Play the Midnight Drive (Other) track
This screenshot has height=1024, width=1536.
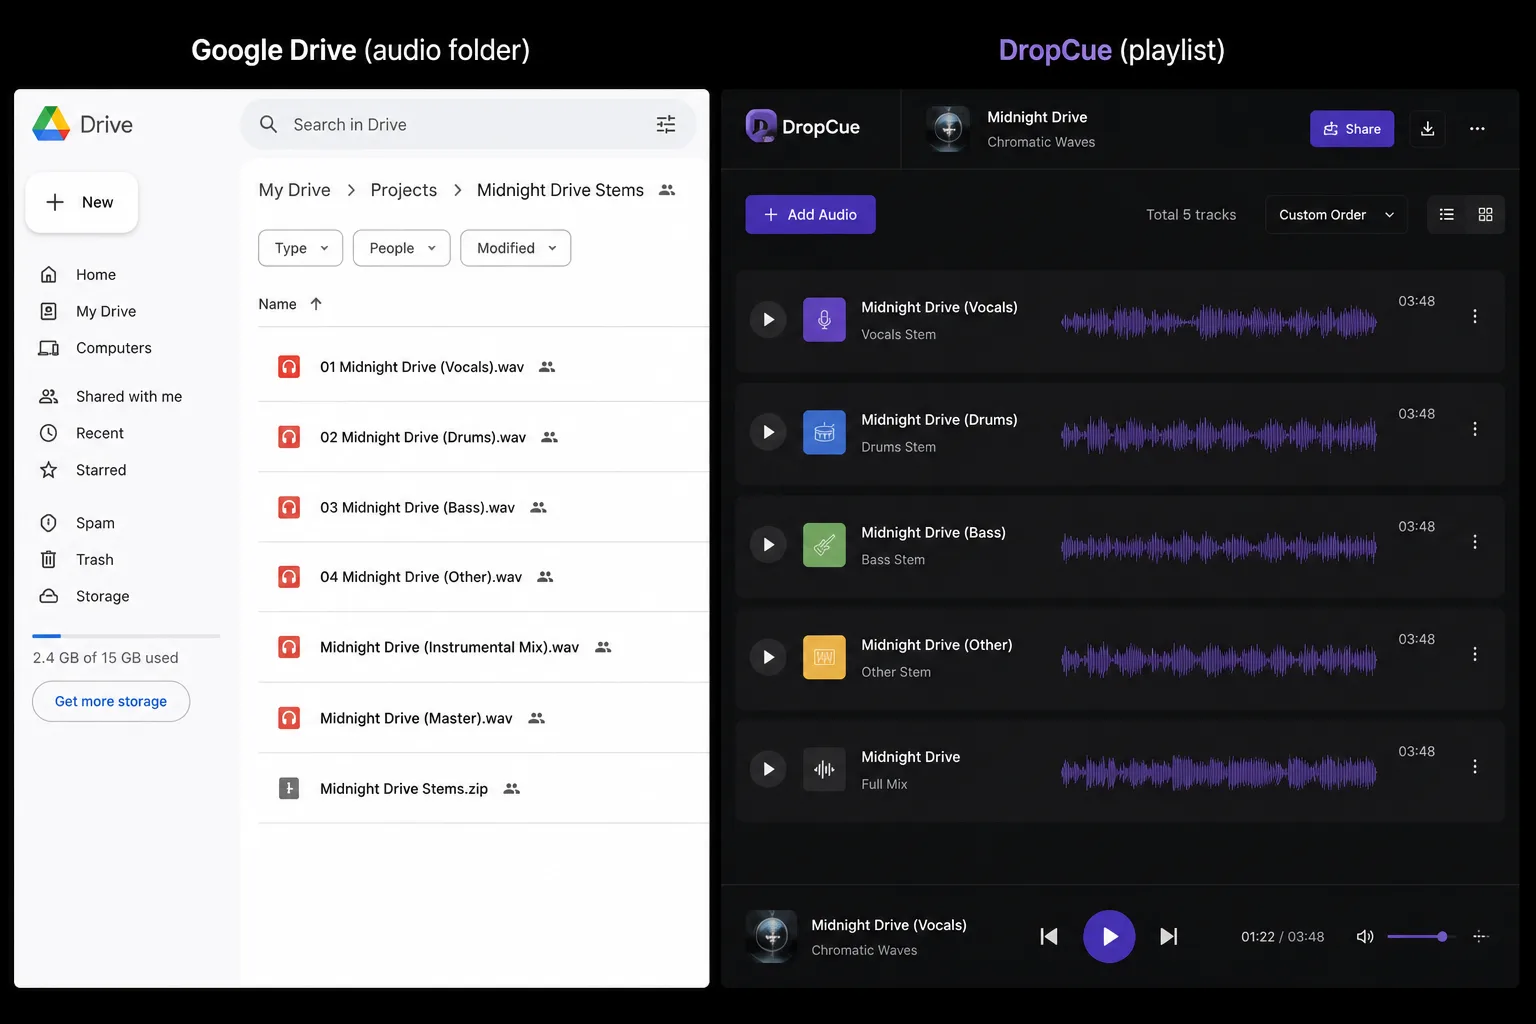coord(768,657)
